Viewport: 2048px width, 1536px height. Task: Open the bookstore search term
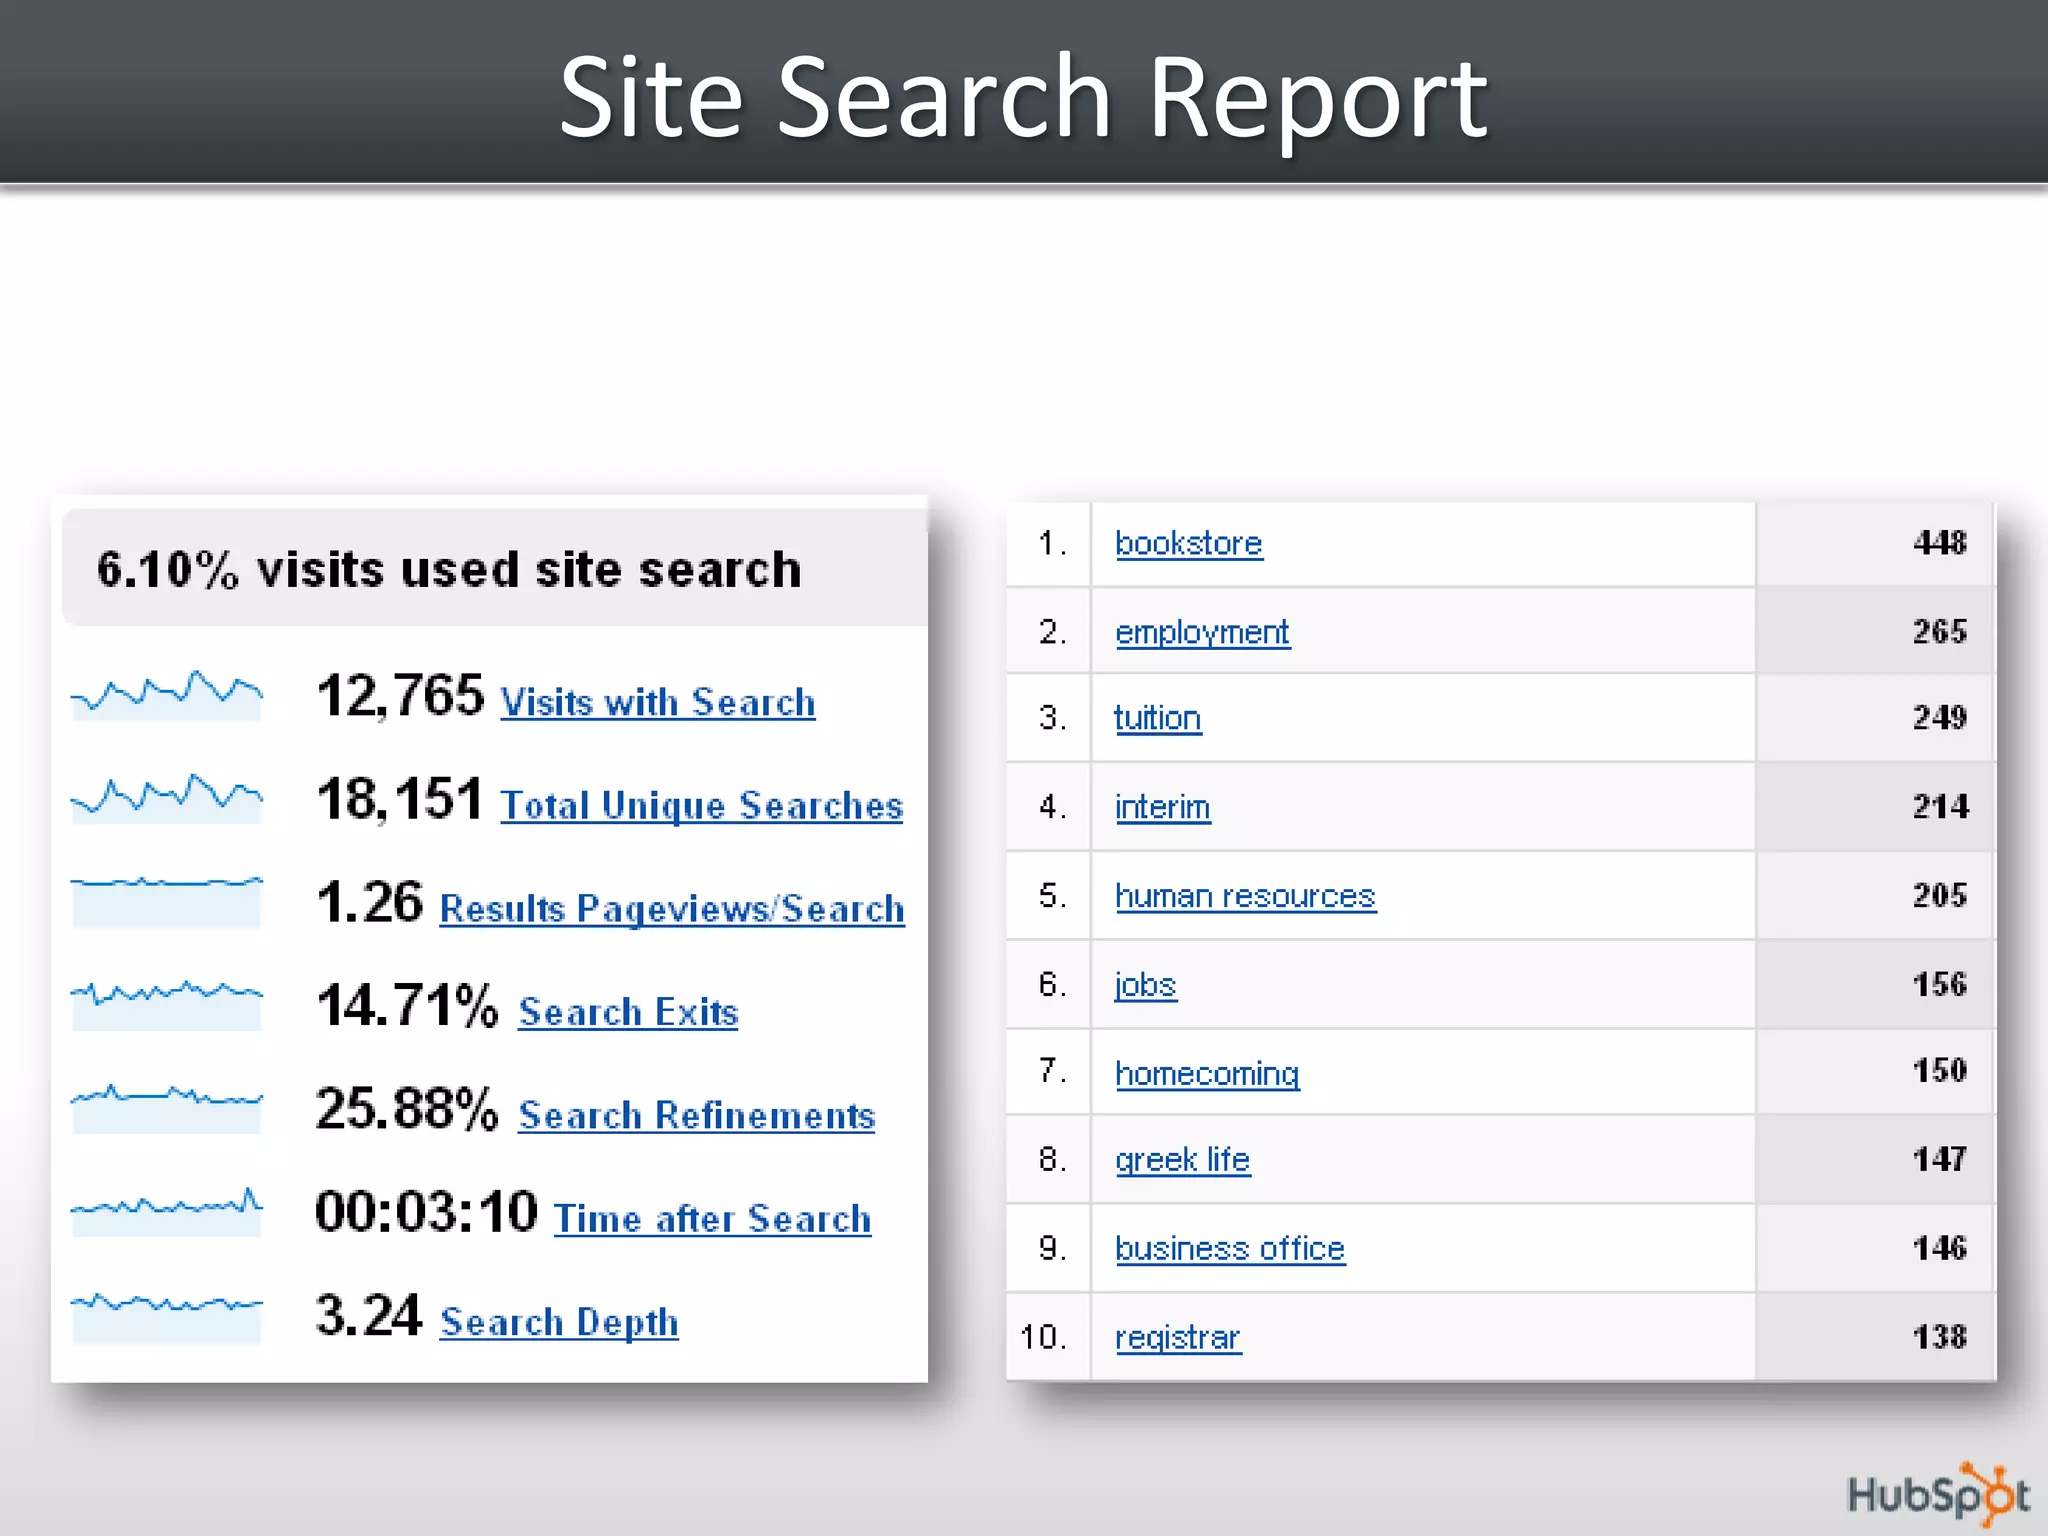click(x=1189, y=543)
